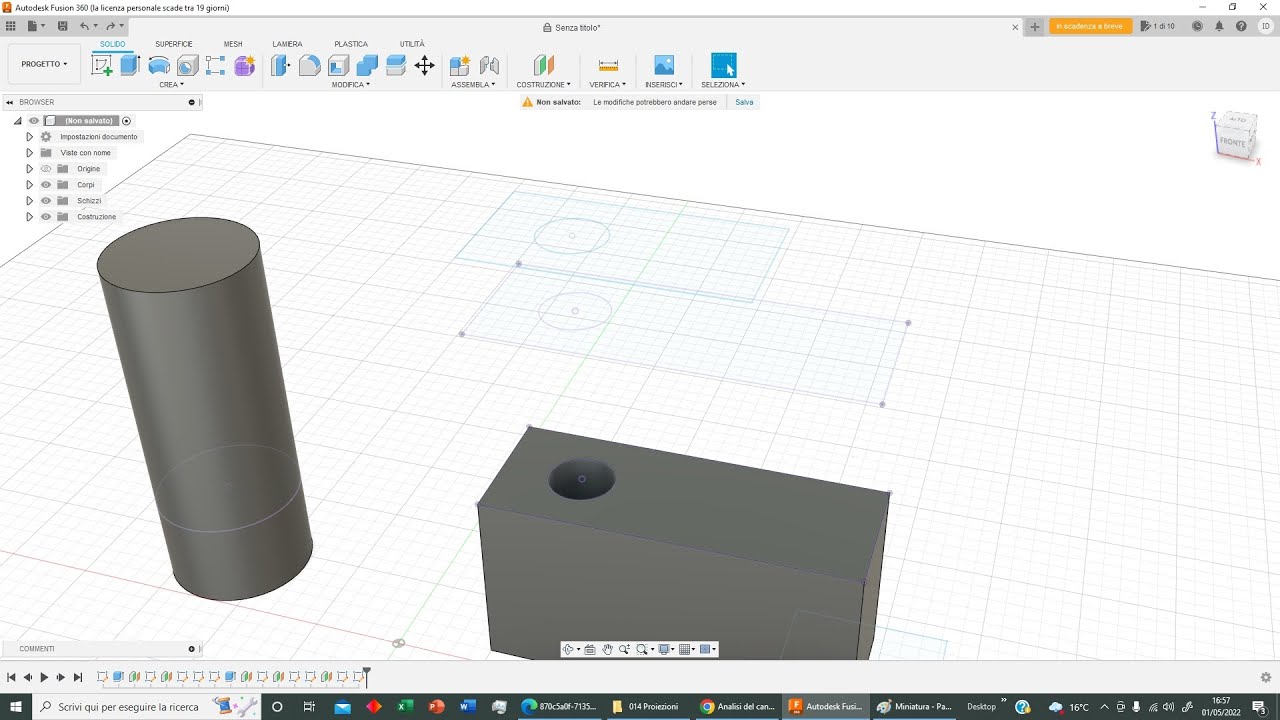
Task: Select the New Component tool
Action: [x=460, y=66]
